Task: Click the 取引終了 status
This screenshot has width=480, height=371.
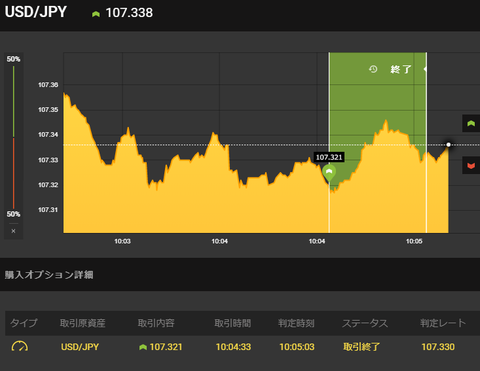Action: click(362, 347)
